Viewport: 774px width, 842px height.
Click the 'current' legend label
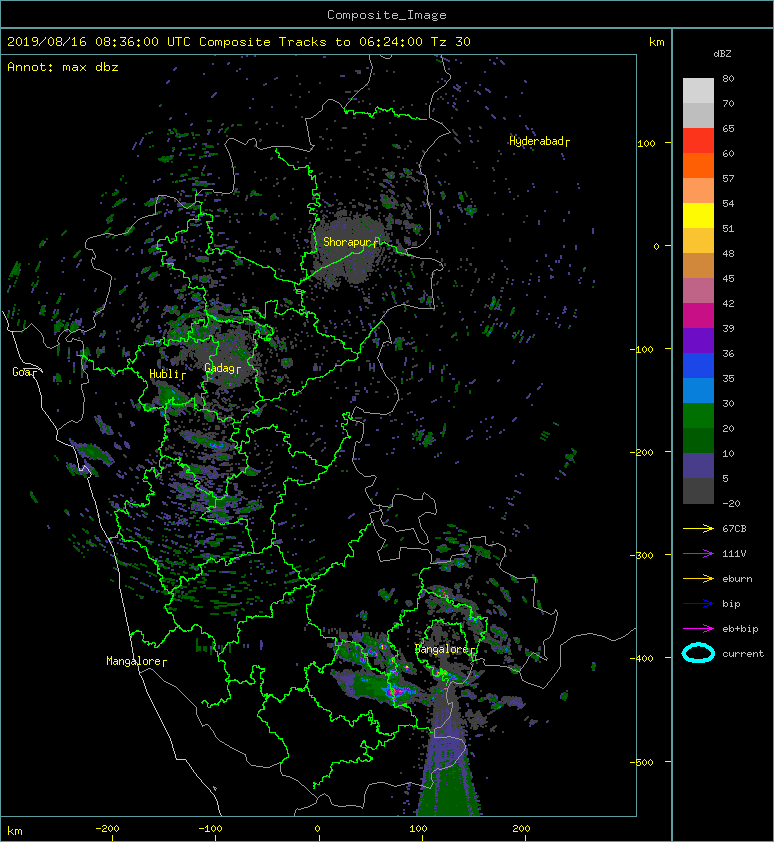743,654
